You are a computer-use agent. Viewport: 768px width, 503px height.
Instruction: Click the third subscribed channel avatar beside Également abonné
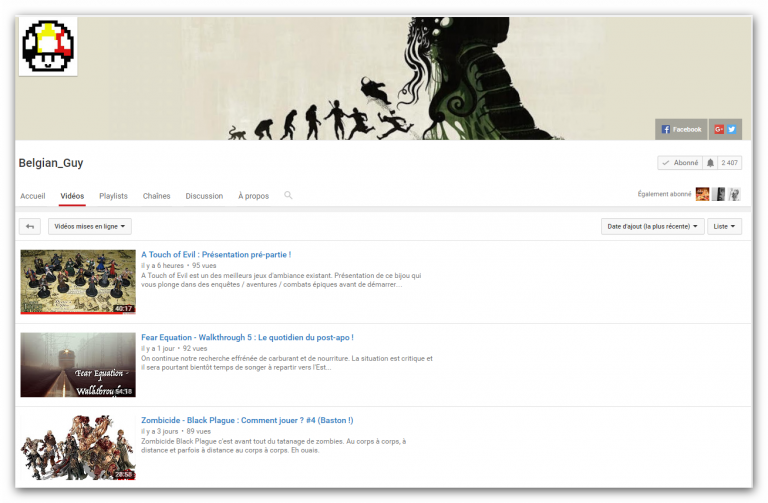734,194
